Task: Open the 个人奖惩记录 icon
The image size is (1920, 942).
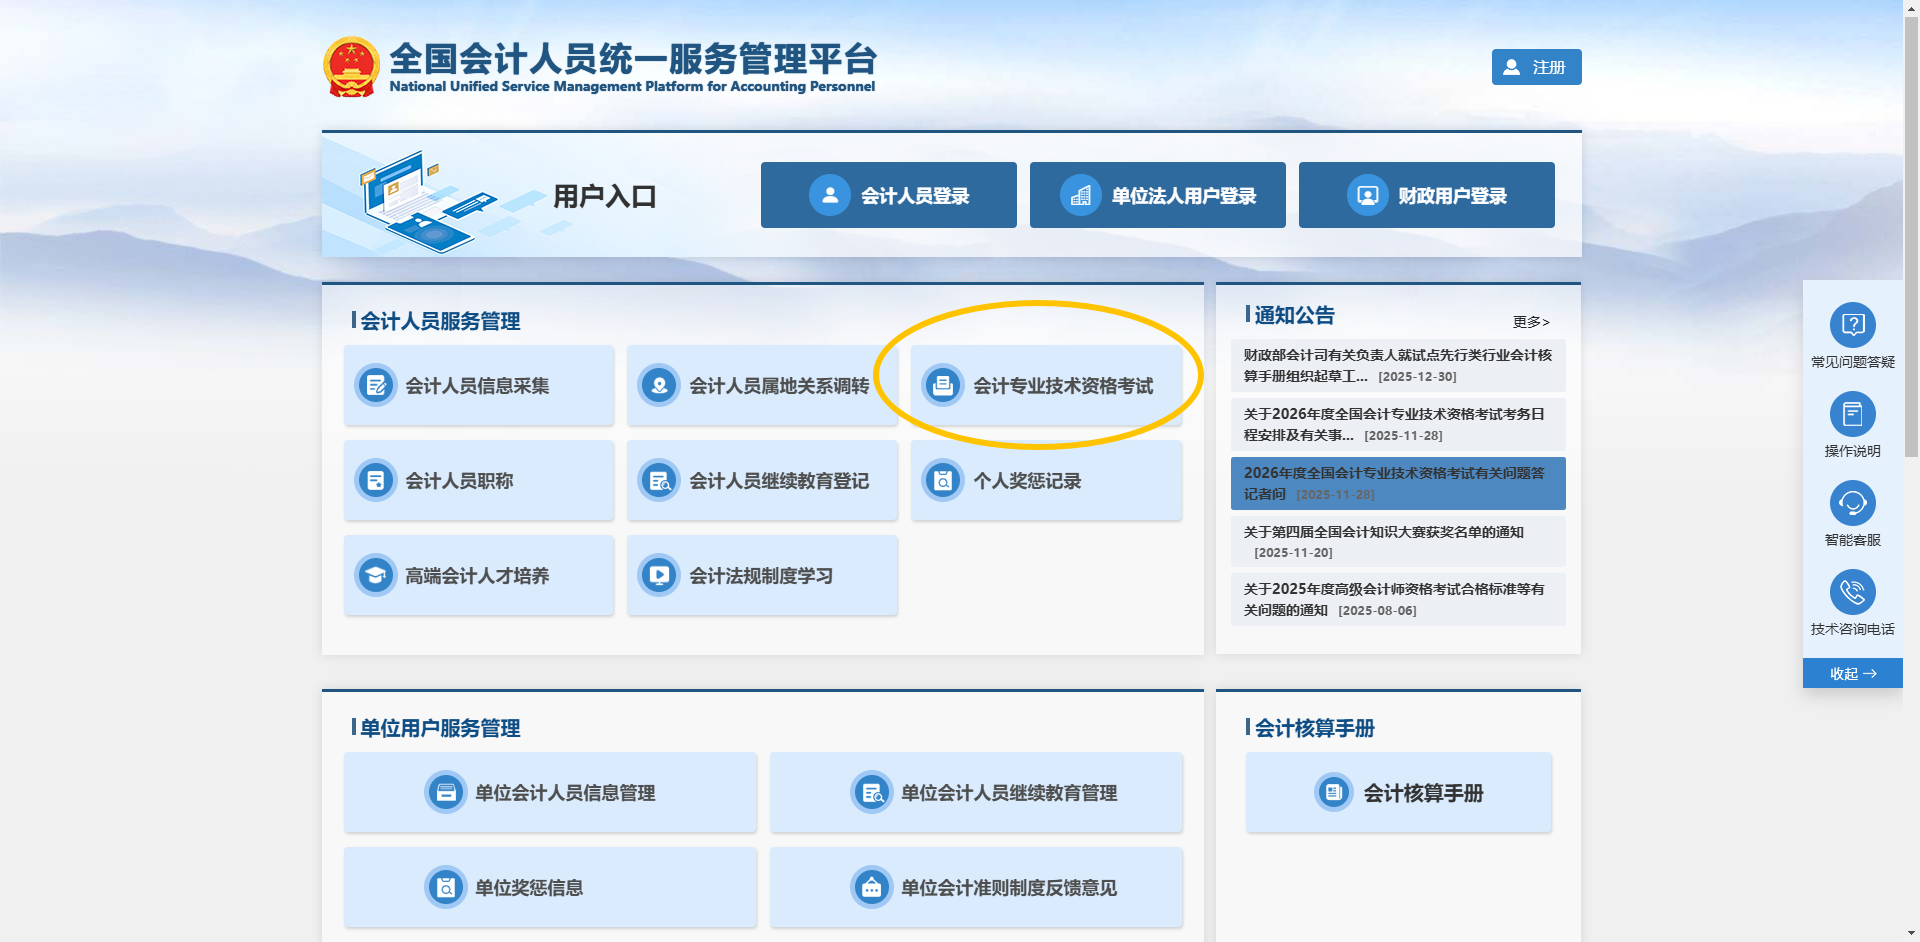Action: pyautogui.click(x=943, y=481)
